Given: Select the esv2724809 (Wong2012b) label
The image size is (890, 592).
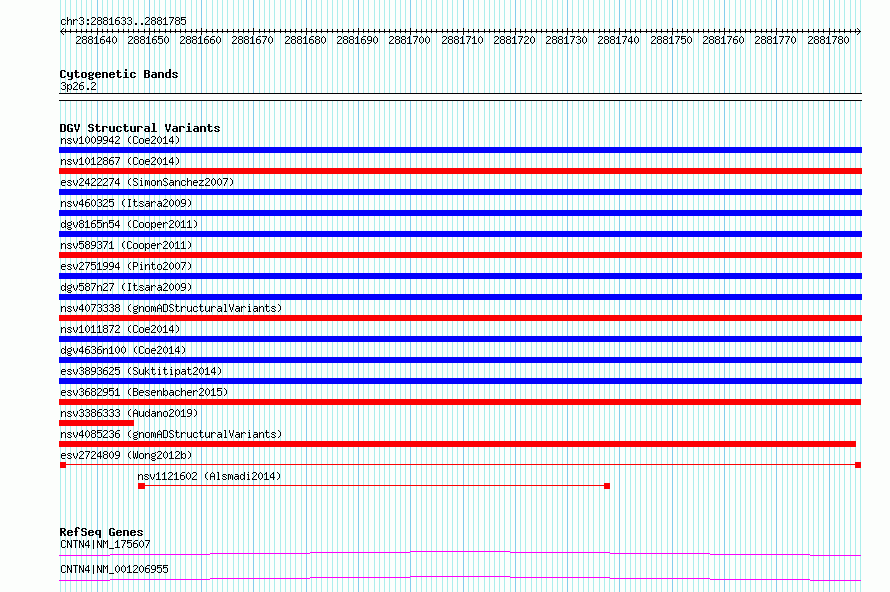Looking at the screenshot, I should coord(126,455).
